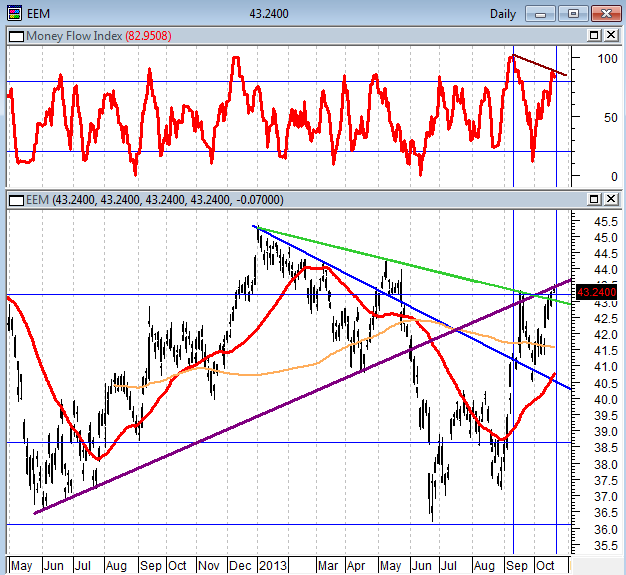
Task: Click the 50 level on MFI axis
Action: (x=611, y=118)
